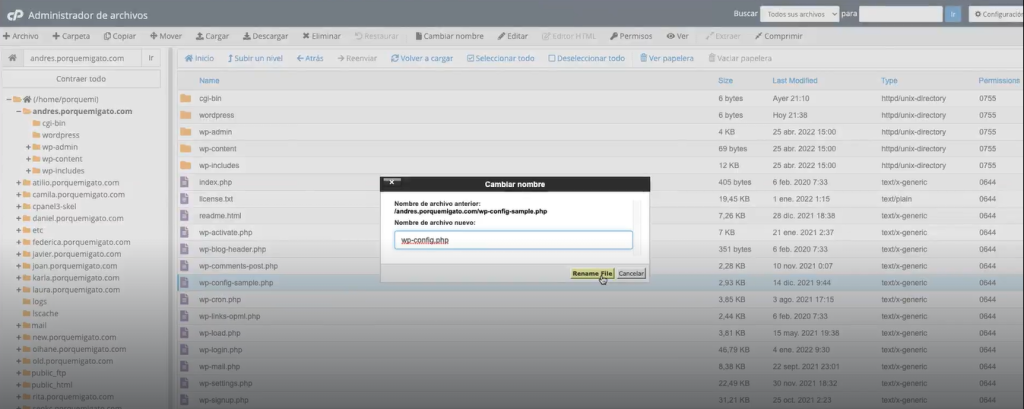Close the Cambiar nombre dialog with X
Image resolution: width=1024 pixels, height=409 pixels.
[x=392, y=183]
